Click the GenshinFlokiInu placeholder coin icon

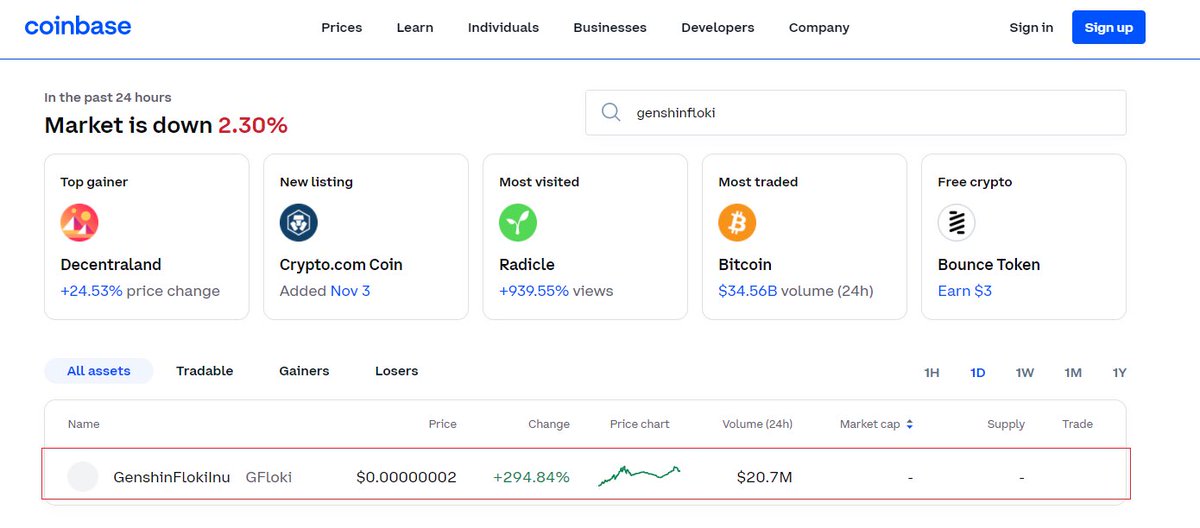click(x=83, y=477)
